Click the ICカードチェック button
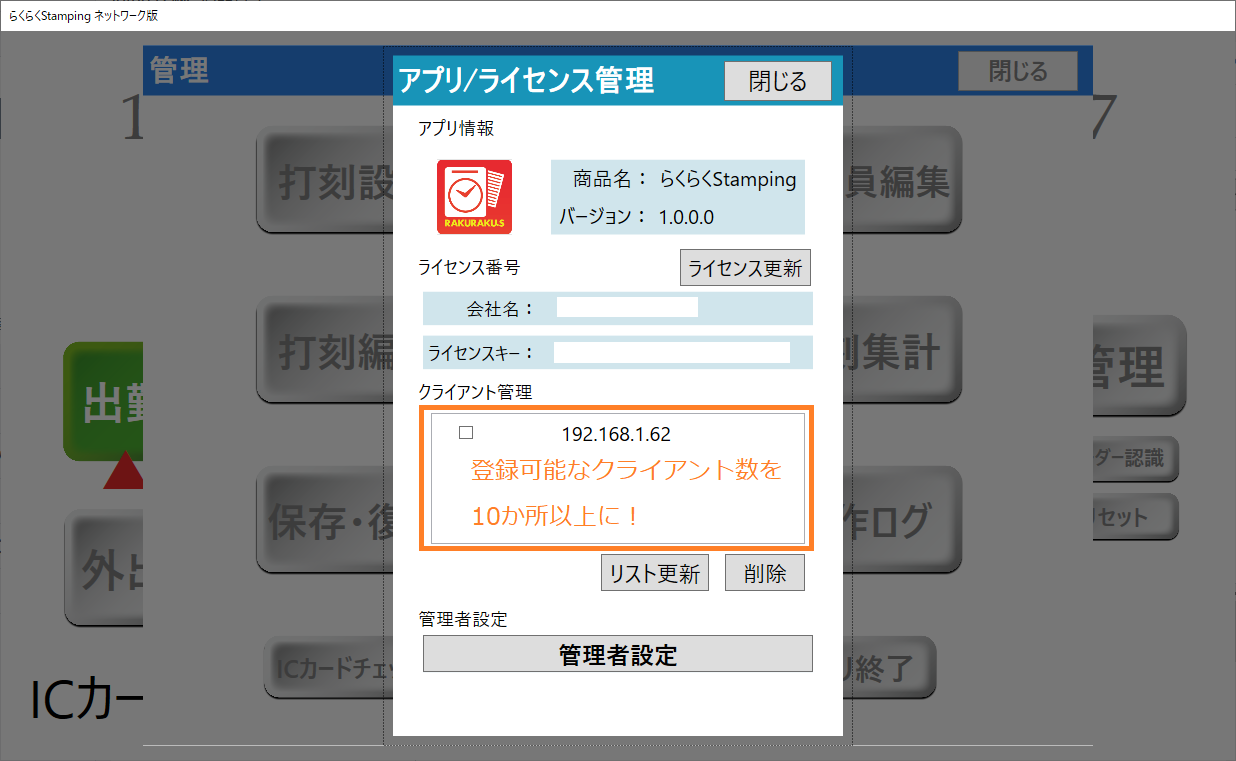 (330, 668)
